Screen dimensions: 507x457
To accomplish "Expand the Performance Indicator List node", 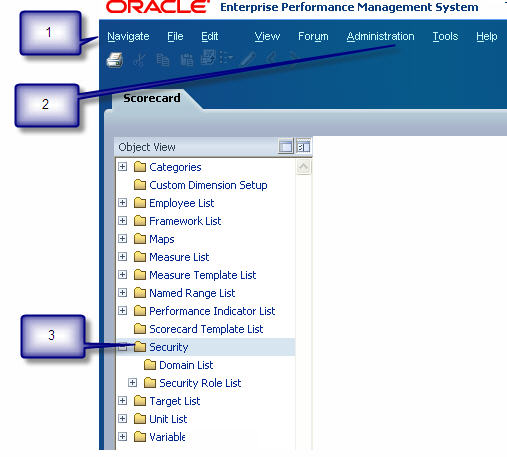I will (x=123, y=310).
